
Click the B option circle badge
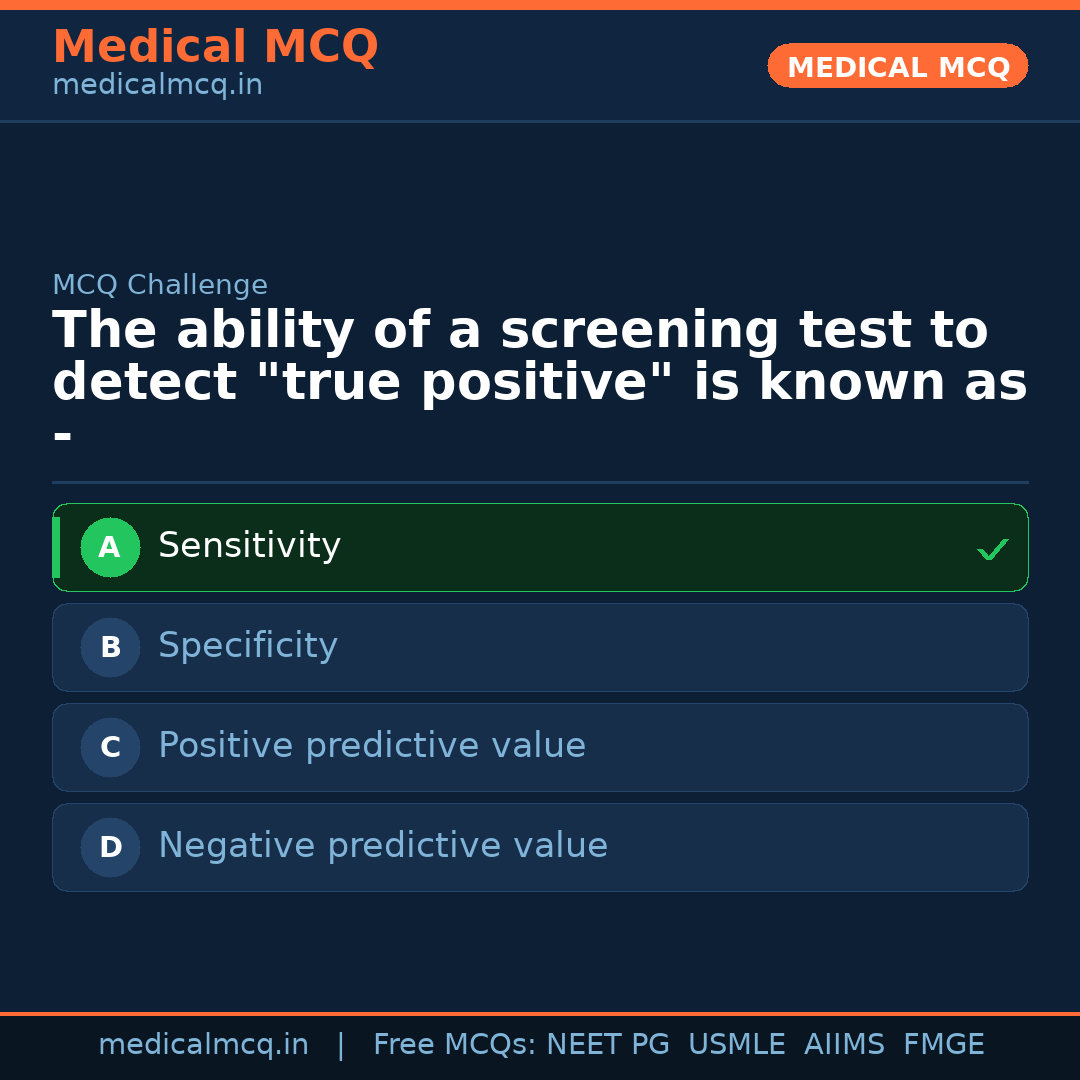[x=110, y=648]
